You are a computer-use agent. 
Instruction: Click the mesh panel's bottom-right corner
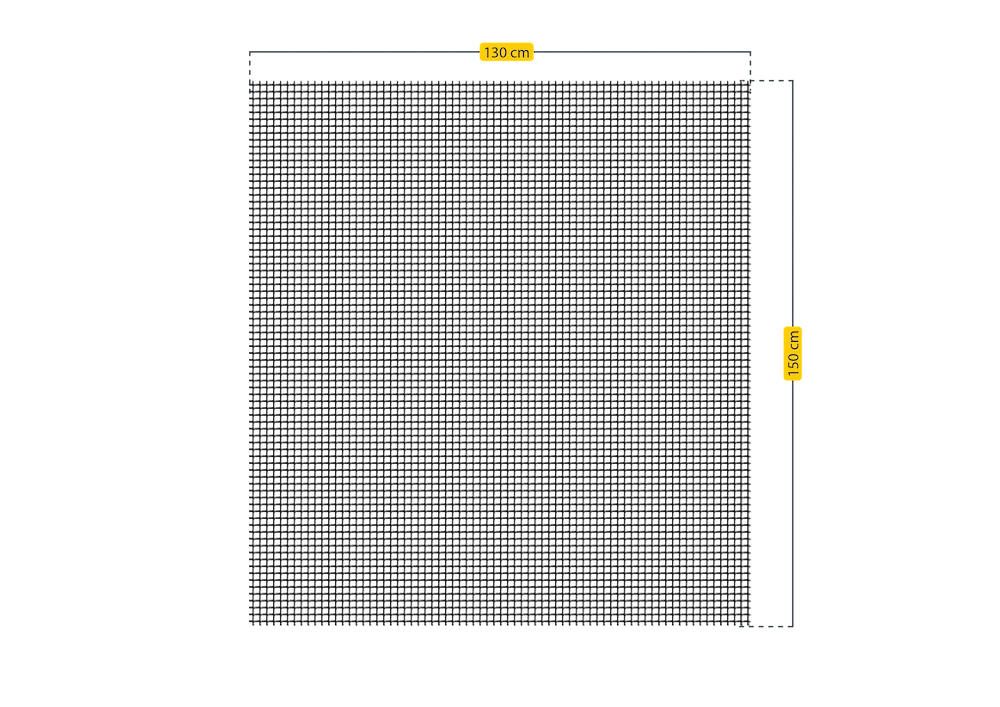pyautogui.click(x=750, y=621)
